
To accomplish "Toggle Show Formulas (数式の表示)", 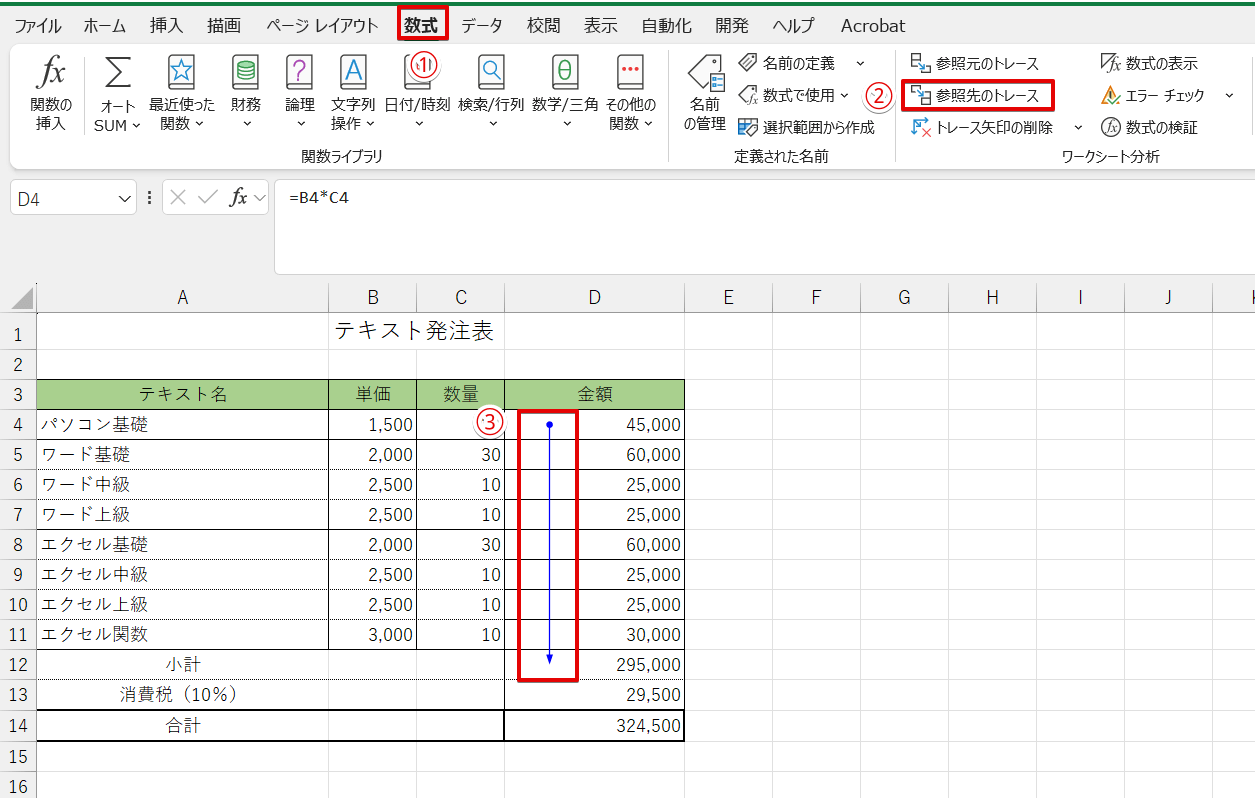I will click(1149, 63).
